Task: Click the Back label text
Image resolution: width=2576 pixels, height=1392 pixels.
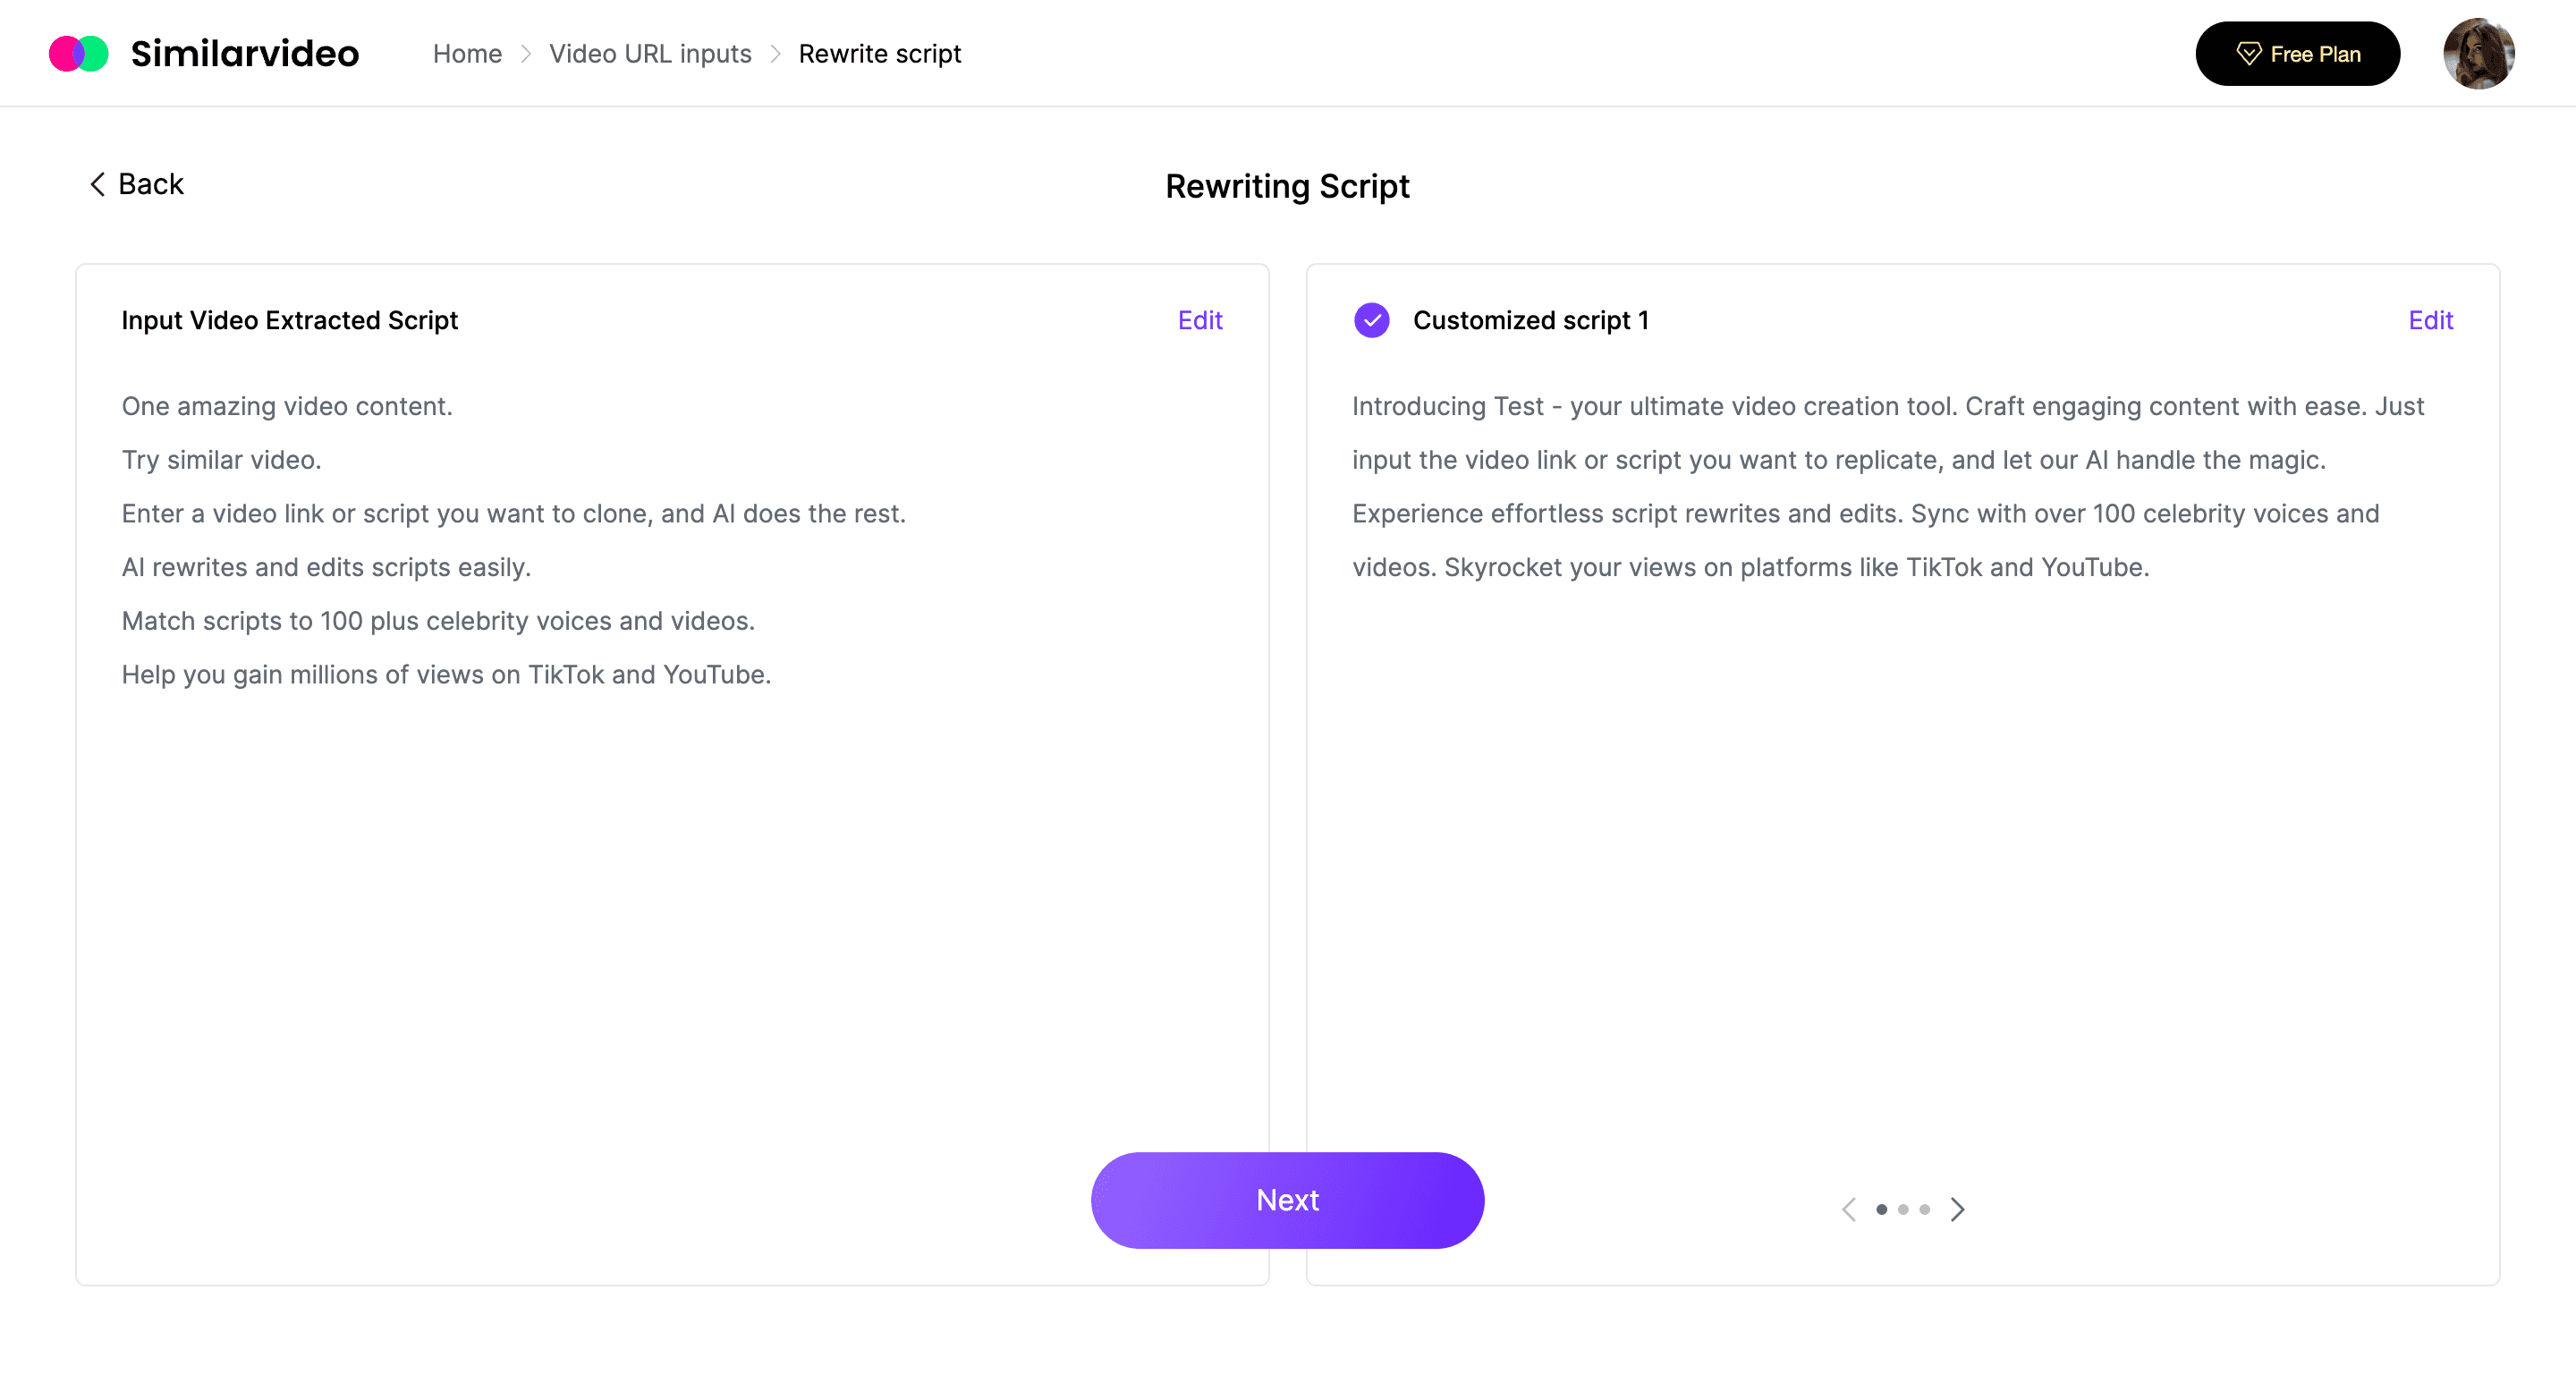Action: 151,184
